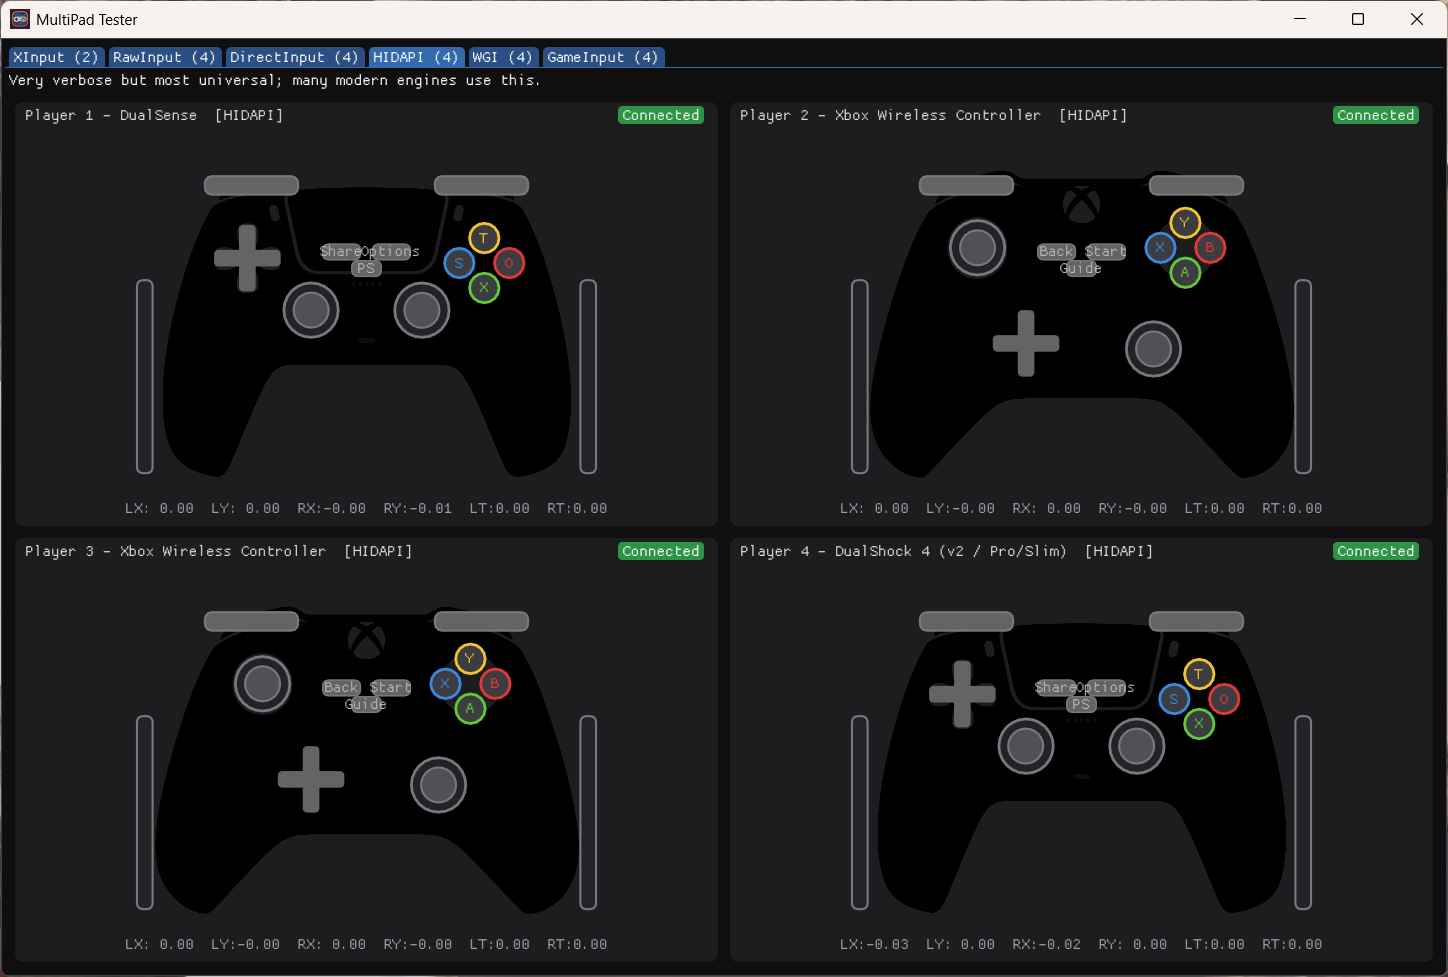The height and width of the screenshot is (977, 1448).
Task: Click Player 2's red B button
Action: tap(1210, 247)
